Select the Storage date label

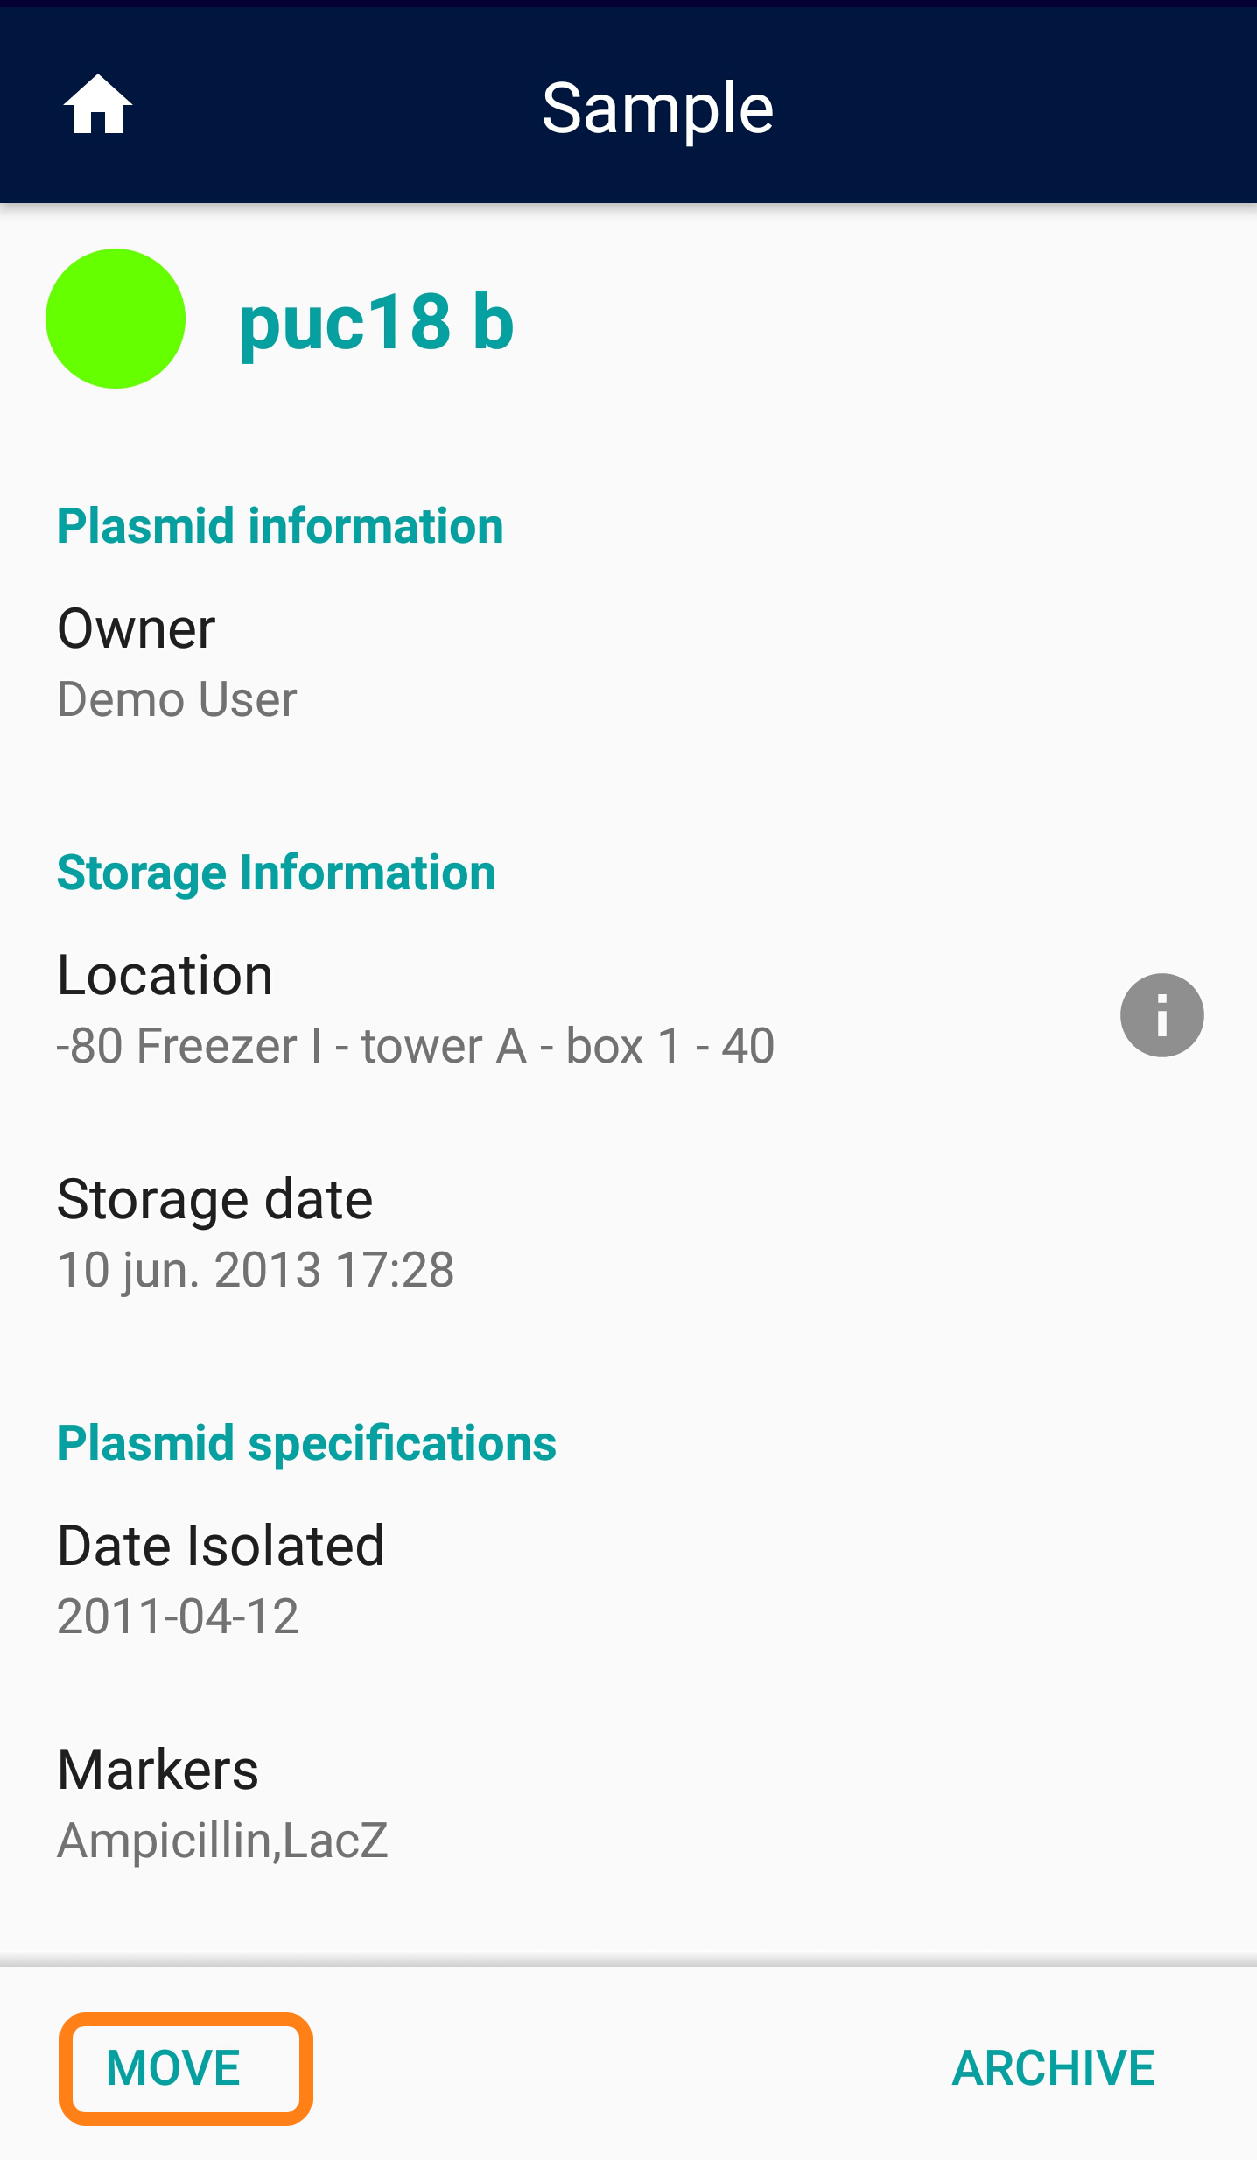[215, 1199]
